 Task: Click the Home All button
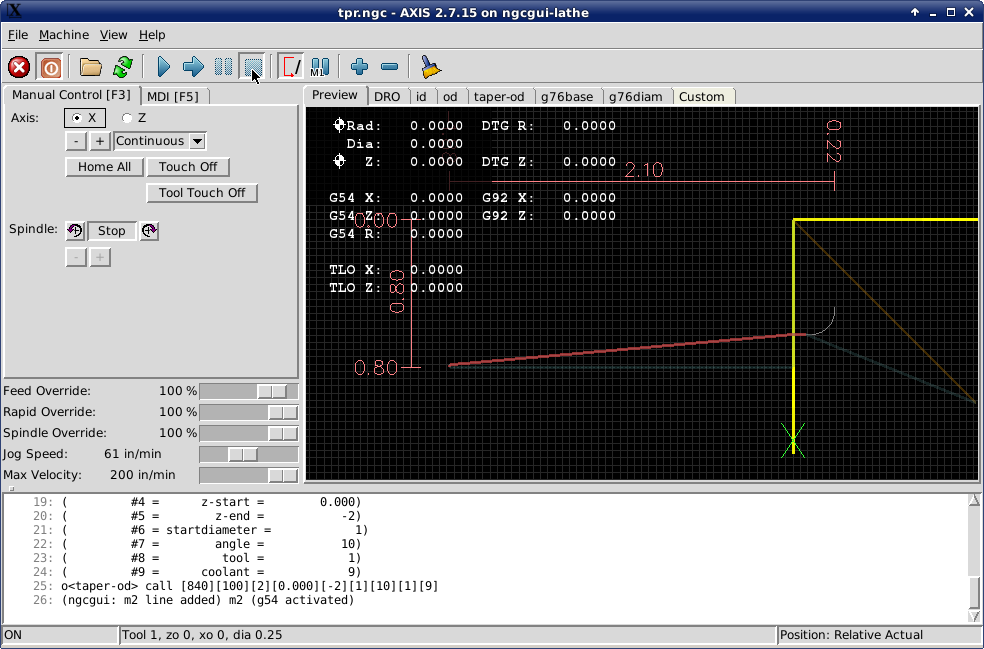[x=104, y=167]
